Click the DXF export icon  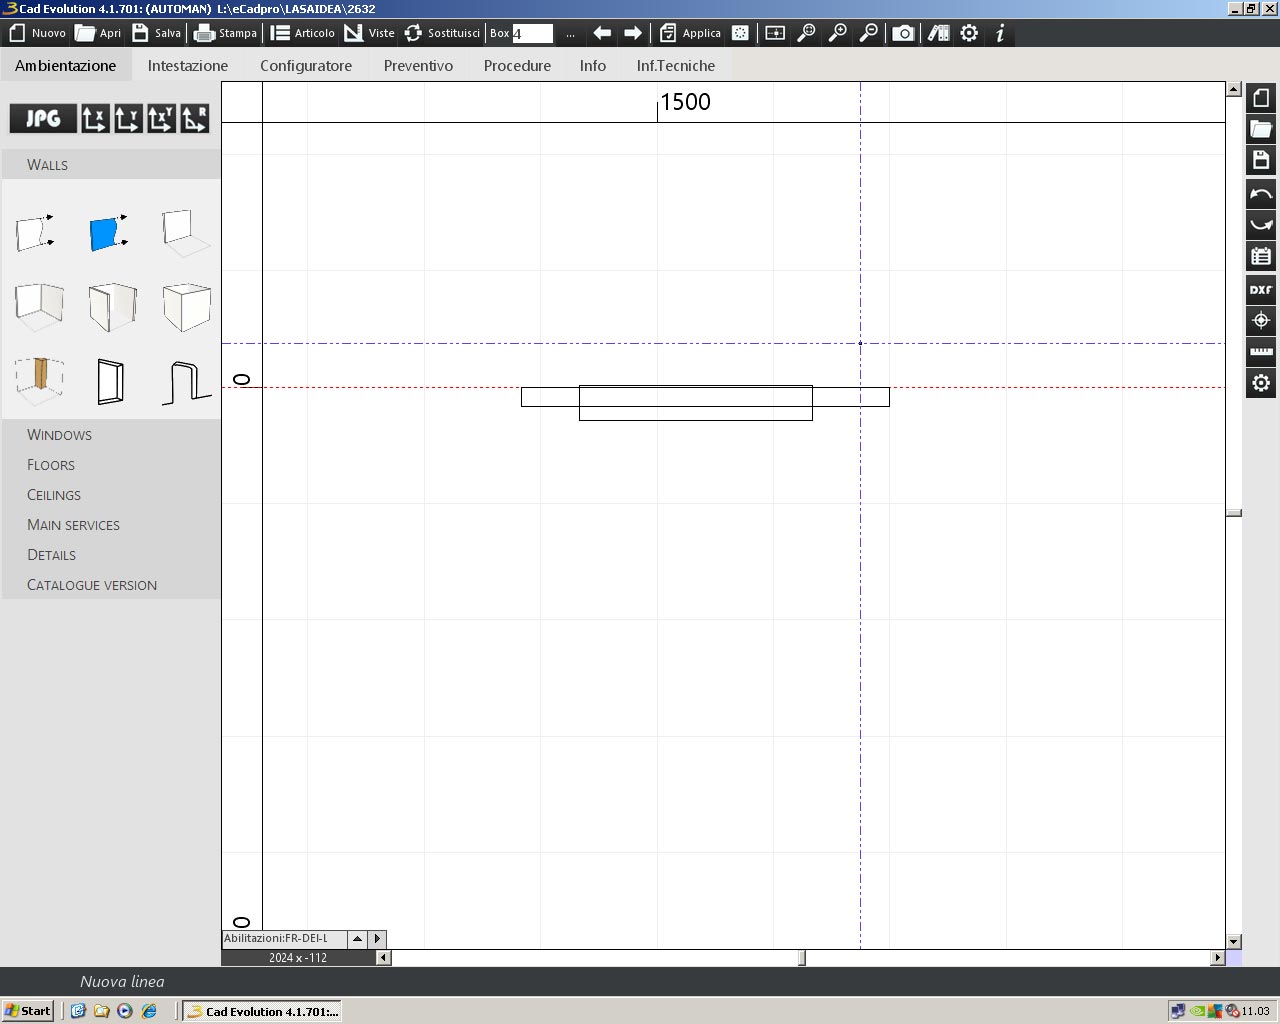1261,289
